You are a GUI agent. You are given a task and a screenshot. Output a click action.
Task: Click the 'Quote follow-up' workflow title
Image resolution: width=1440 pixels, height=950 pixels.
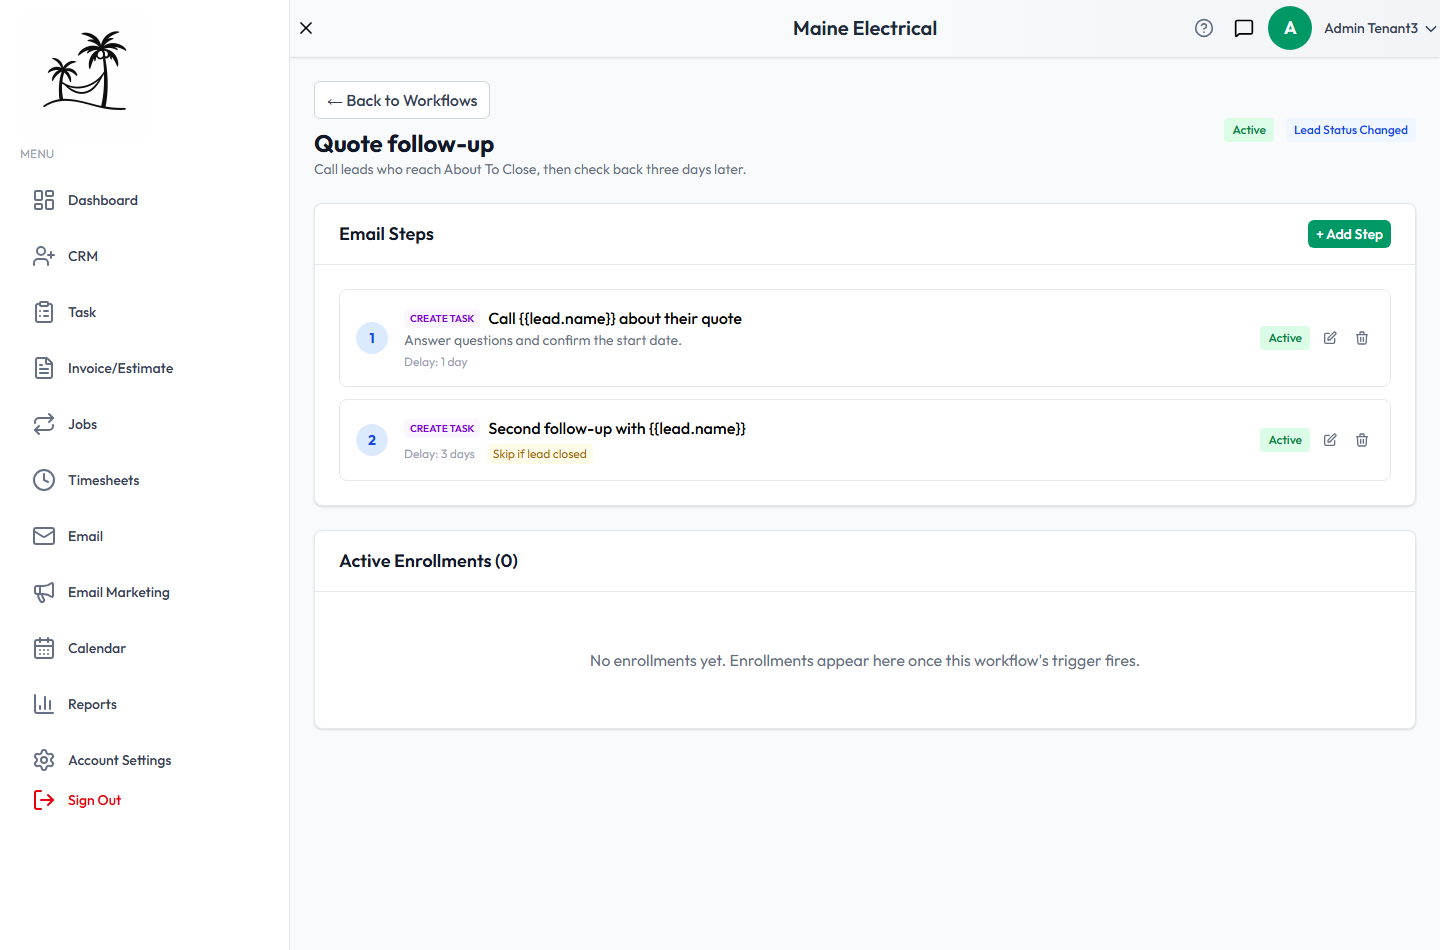[x=404, y=144]
